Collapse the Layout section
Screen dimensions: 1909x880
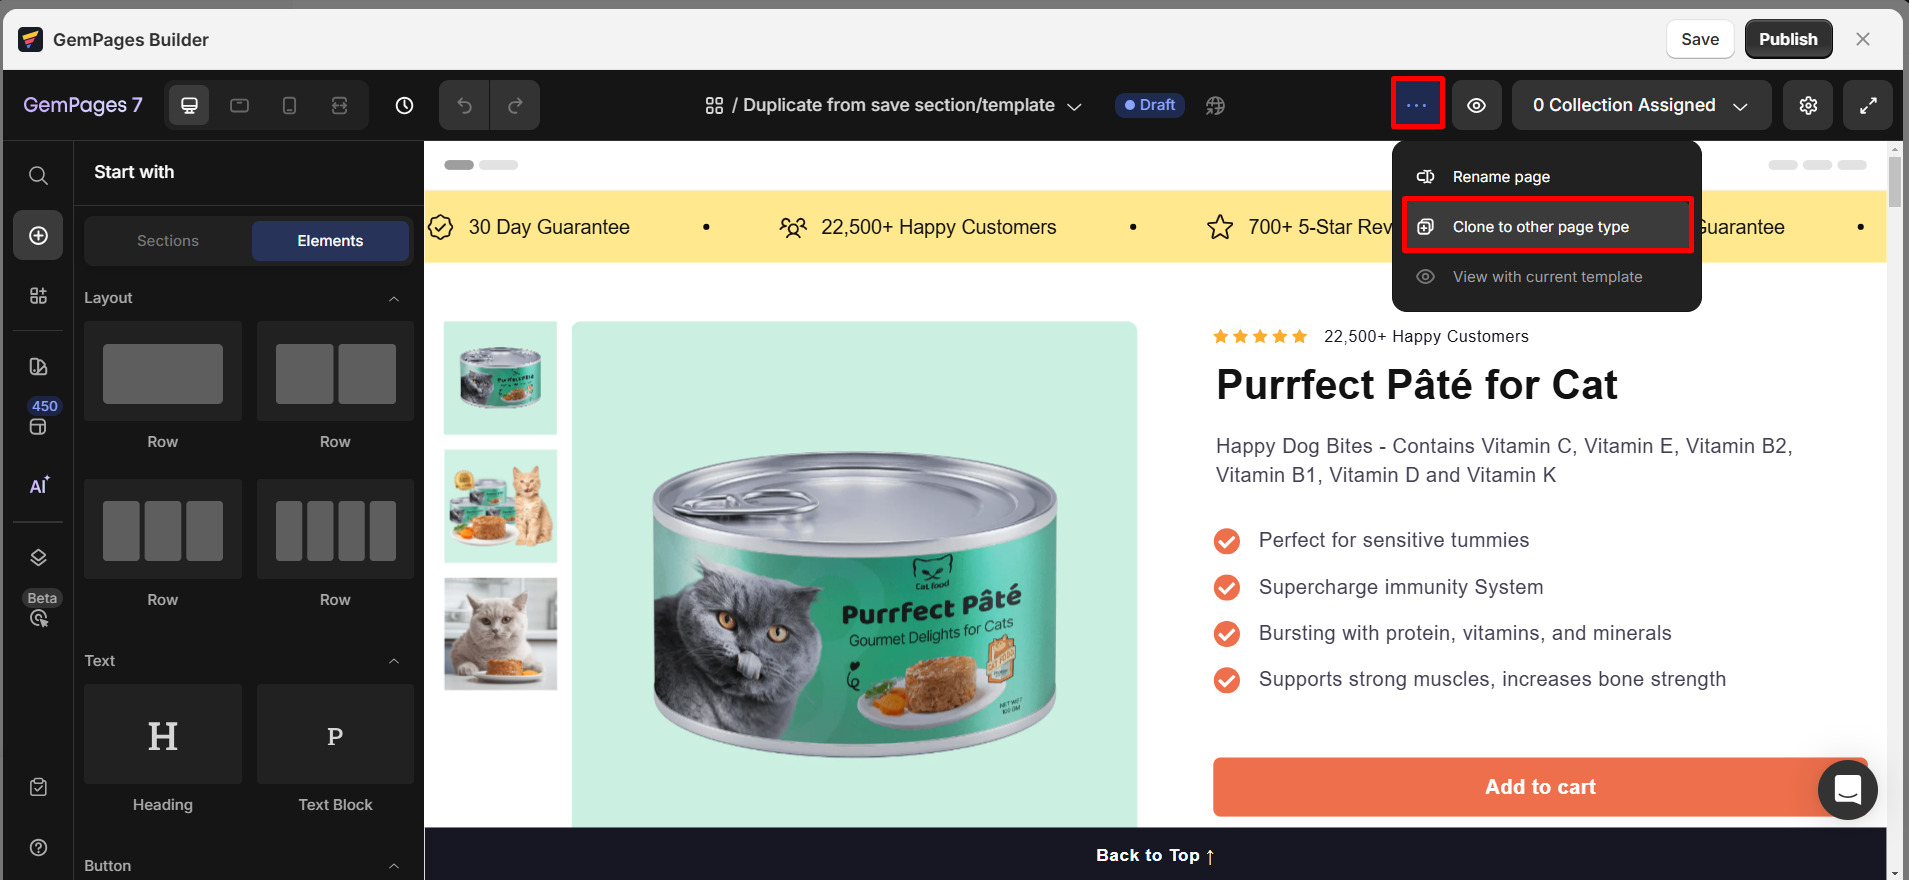(x=394, y=298)
